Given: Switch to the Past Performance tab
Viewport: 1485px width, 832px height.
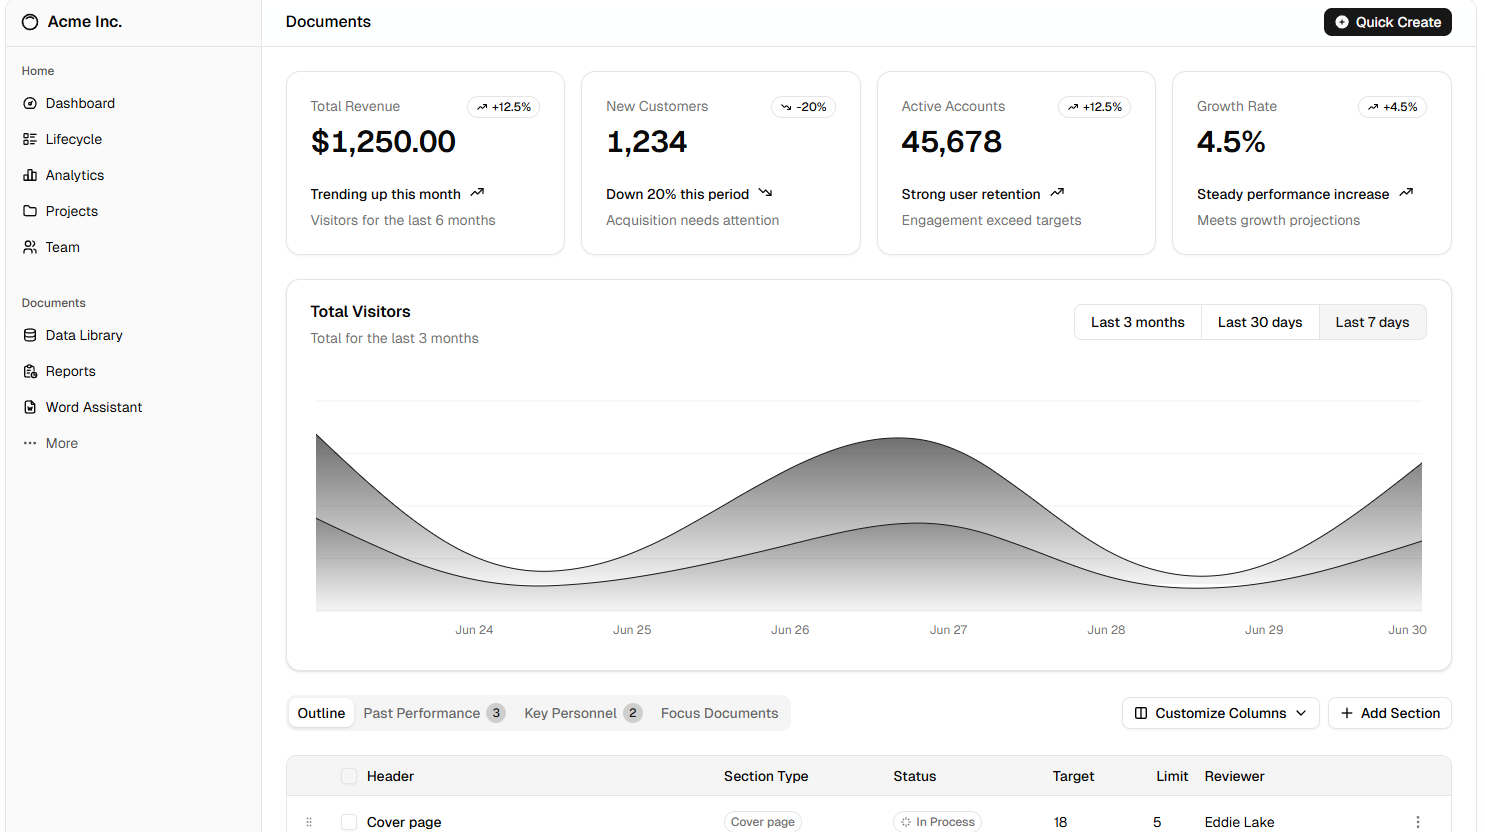Looking at the screenshot, I should click(433, 713).
